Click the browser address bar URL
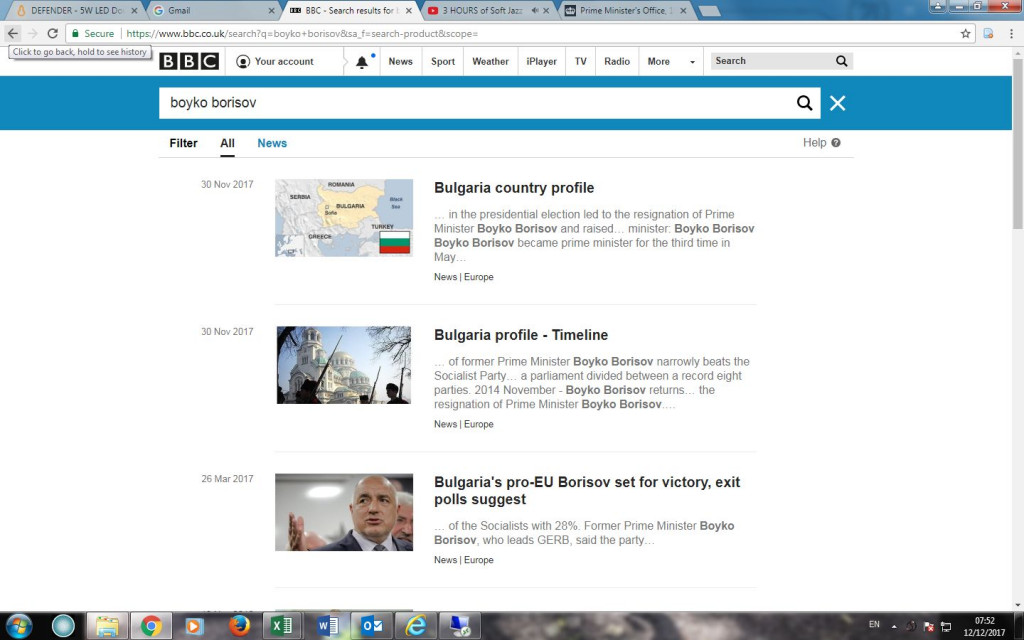This screenshot has height=640, width=1024. (302, 33)
